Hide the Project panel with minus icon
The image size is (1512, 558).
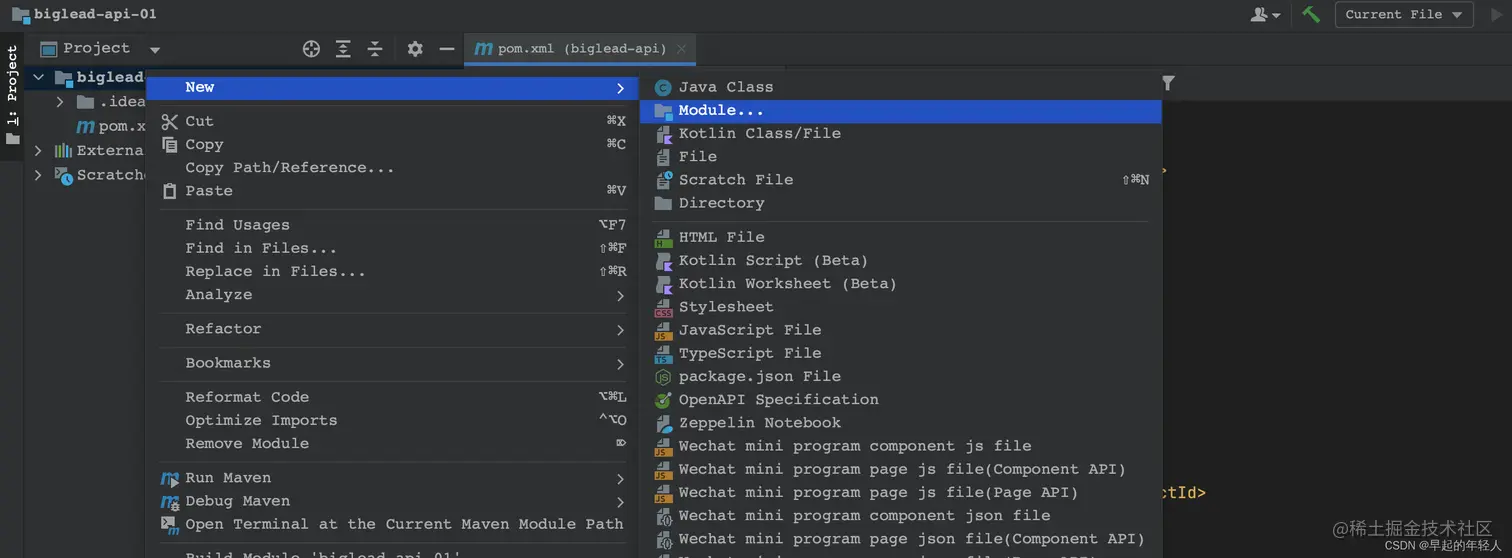[x=447, y=48]
